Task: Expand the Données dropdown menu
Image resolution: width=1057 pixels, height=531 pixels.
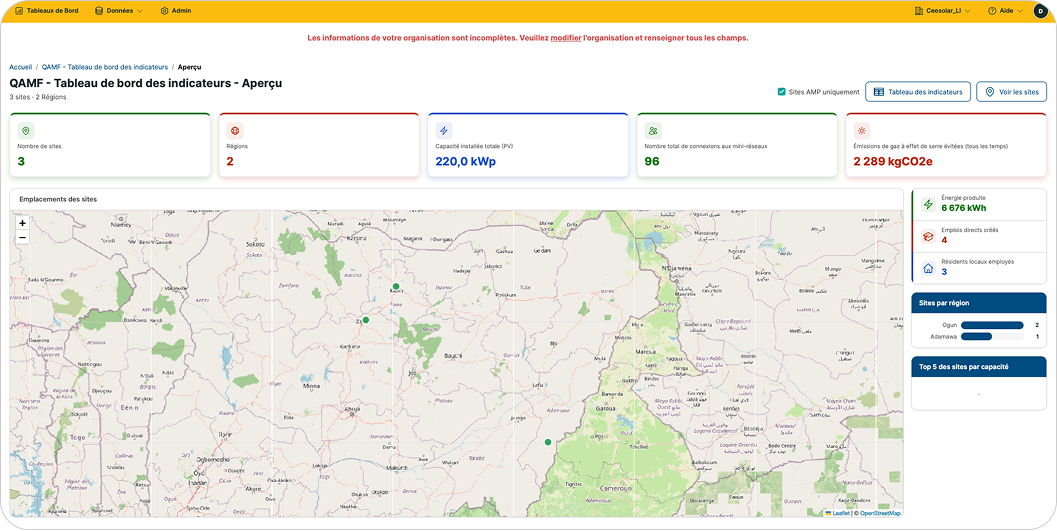Action: click(119, 11)
